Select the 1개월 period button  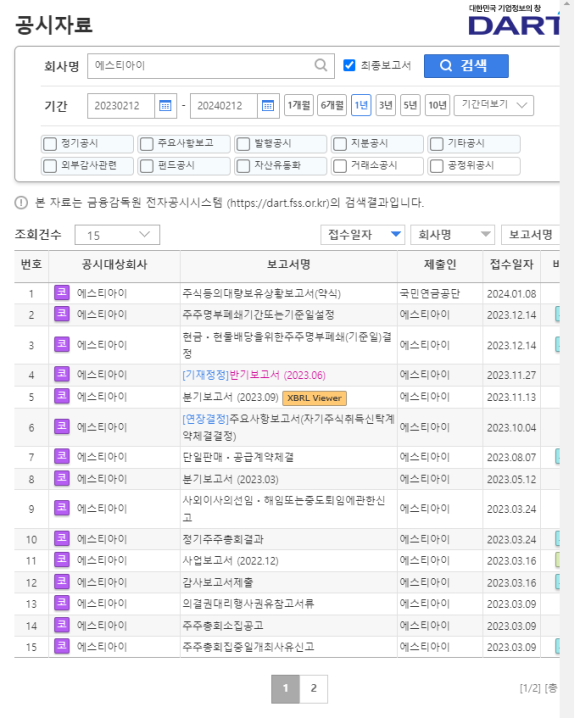pyautogui.click(x=298, y=105)
